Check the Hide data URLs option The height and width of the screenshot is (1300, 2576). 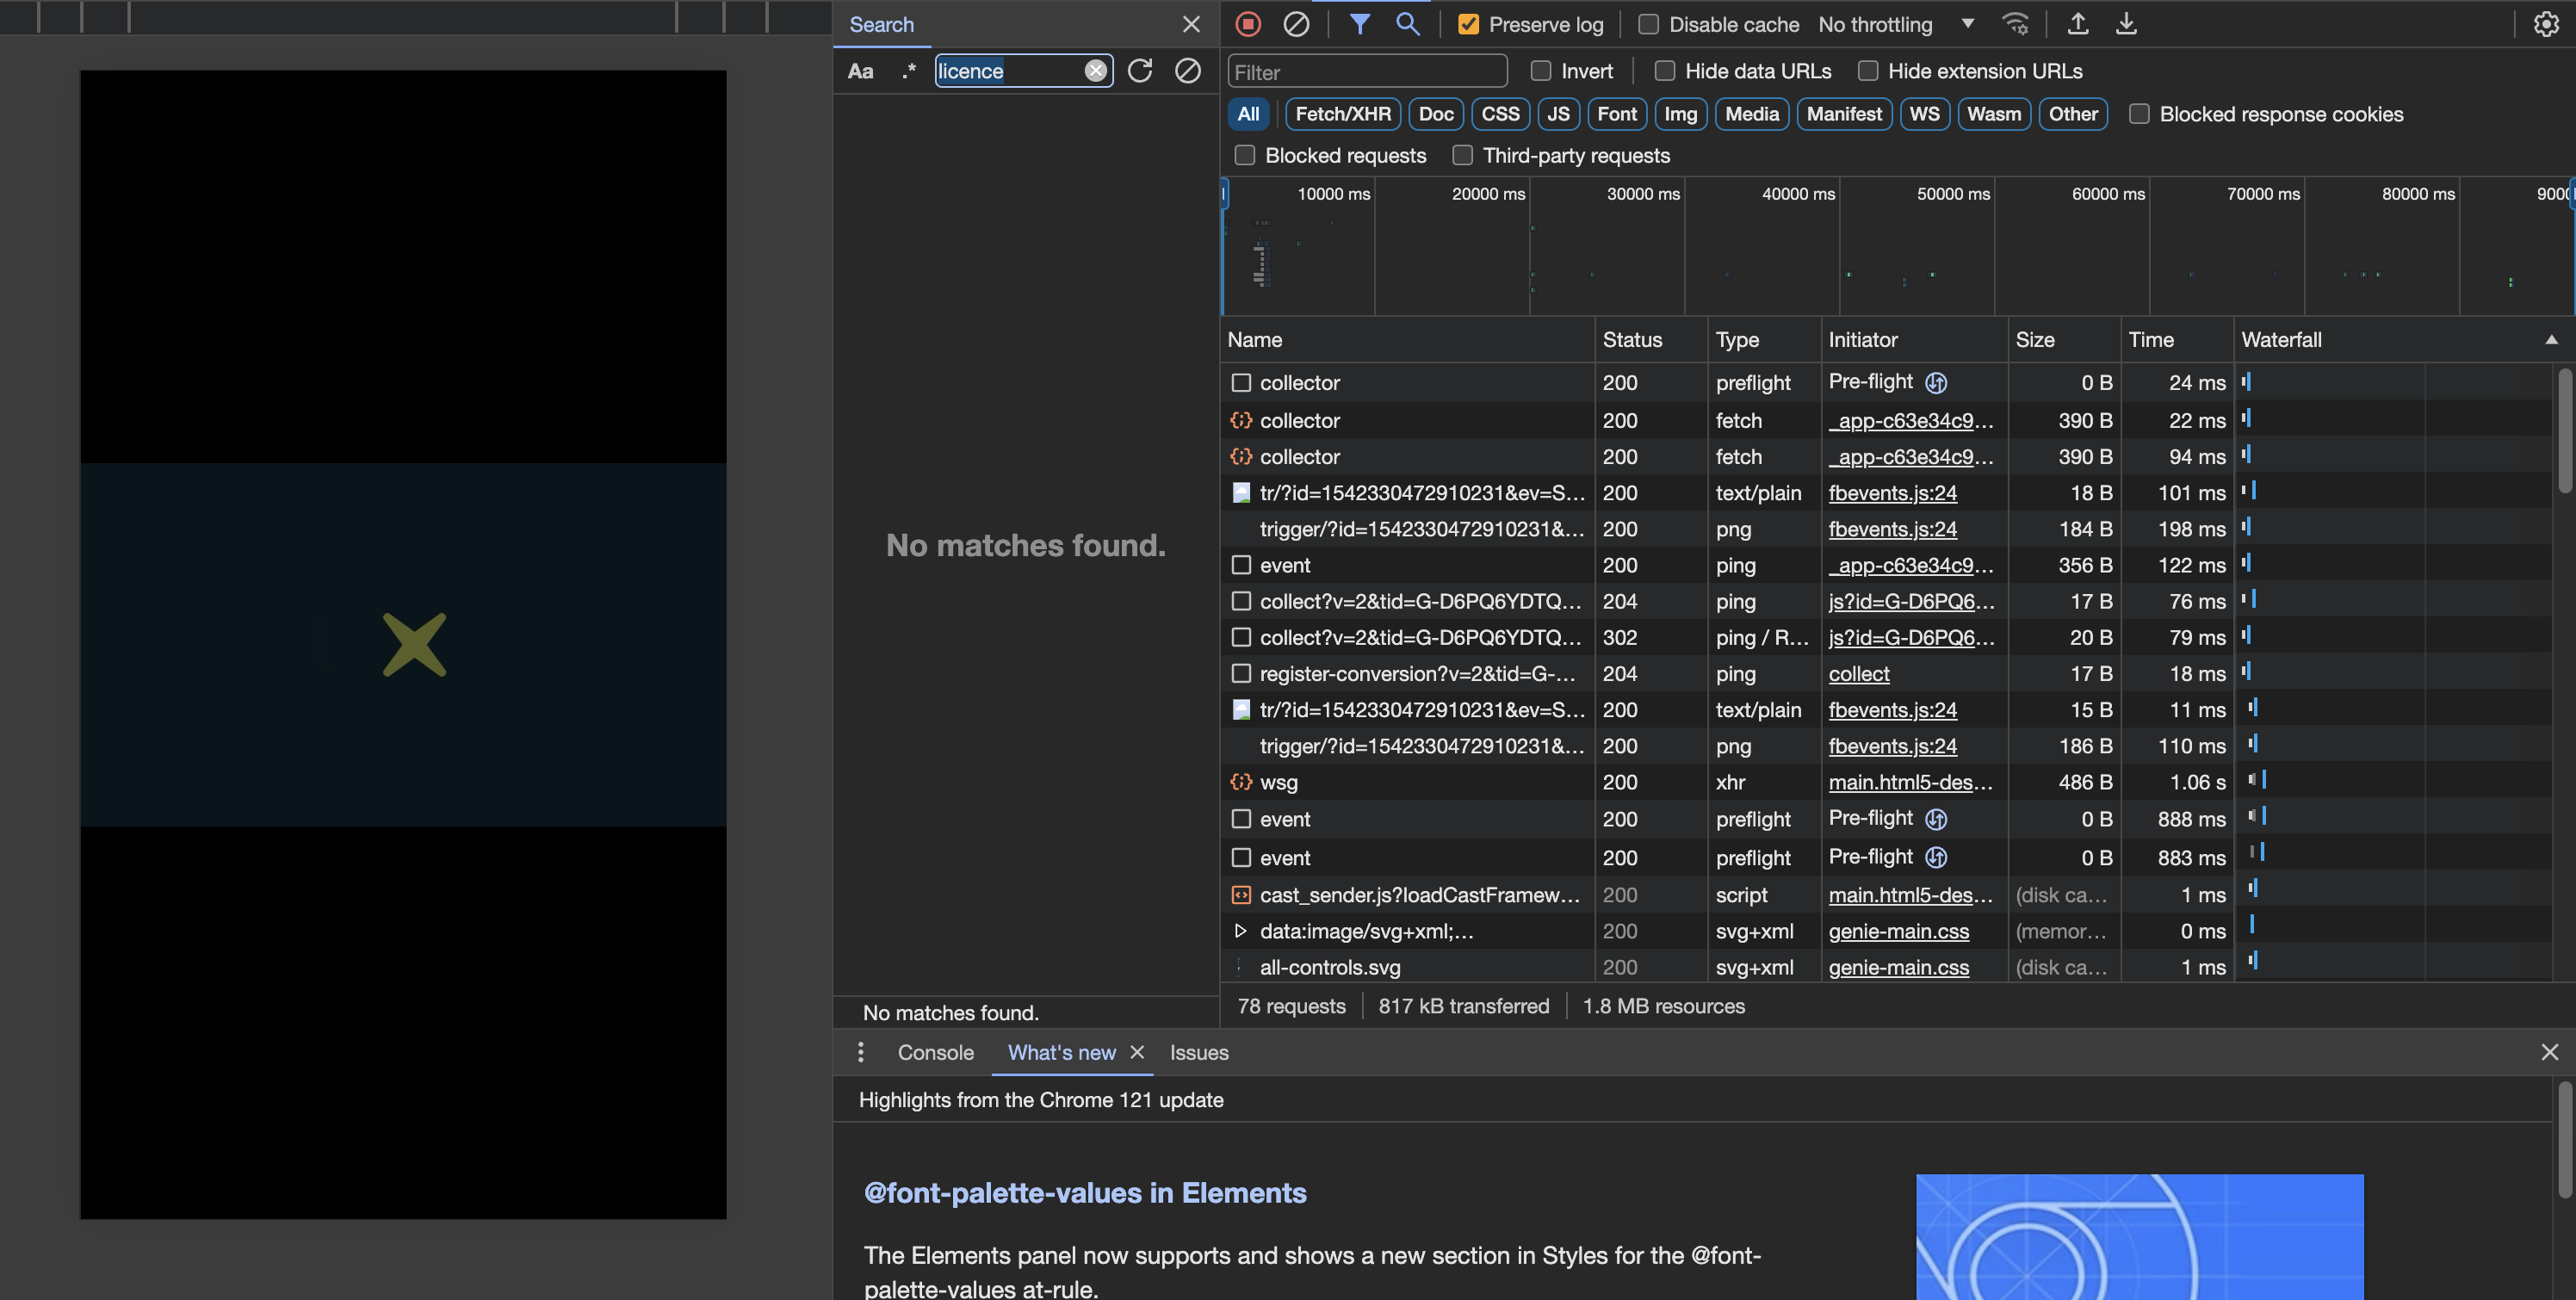point(1665,71)
